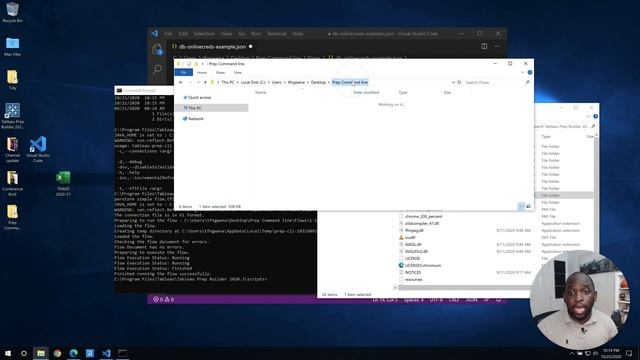640x360 pixels.
Task: Click 'Users' in the address breadcrumb
Action: coord(277,82)
